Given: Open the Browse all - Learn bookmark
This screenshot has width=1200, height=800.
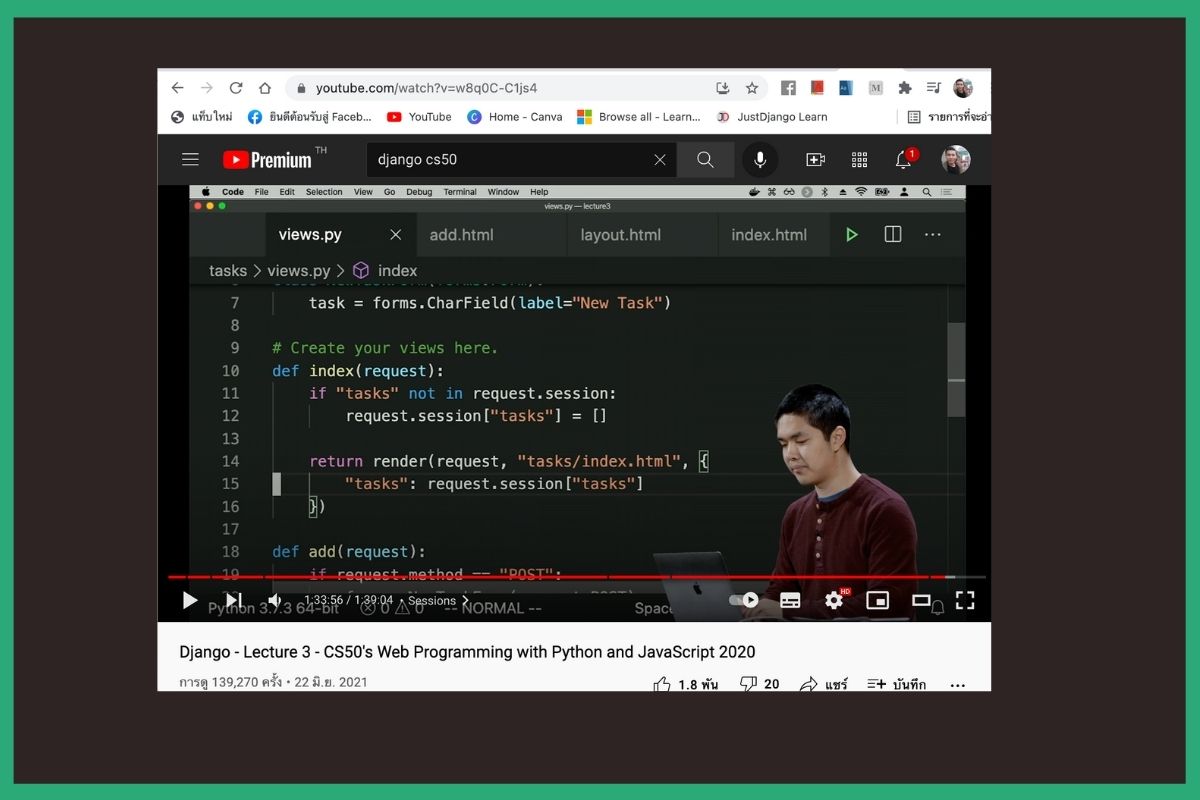Looking at the screenshot, I should (x=639, y=117).
